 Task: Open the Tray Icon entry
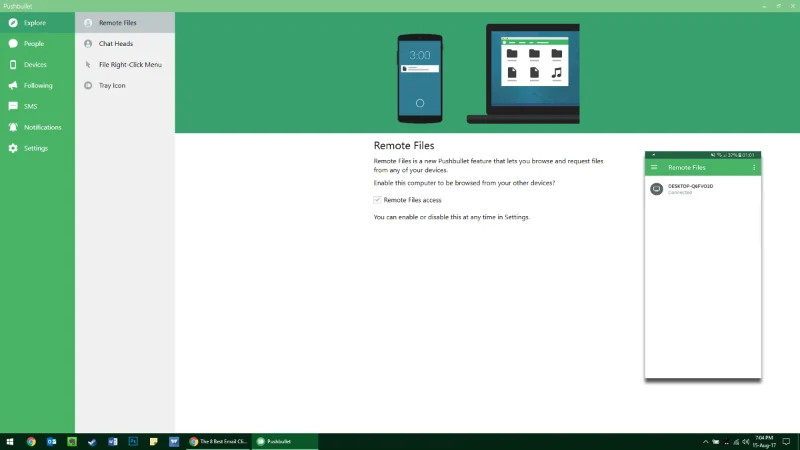[x=125, y=86]
